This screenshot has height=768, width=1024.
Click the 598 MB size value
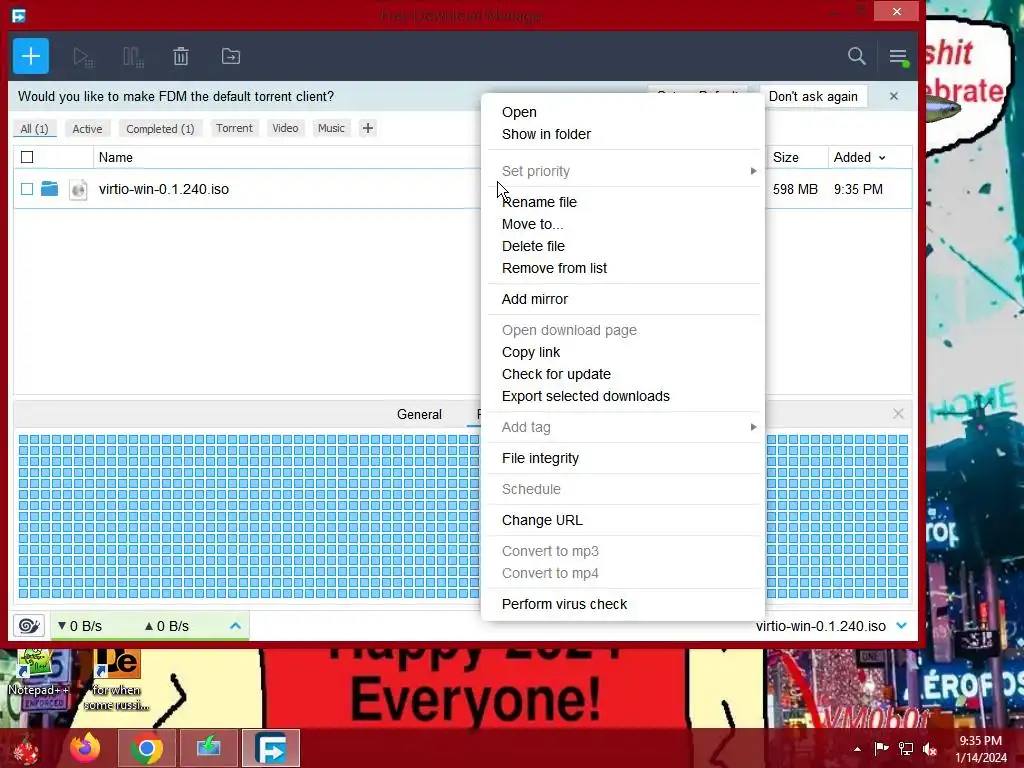click(x=795, y=189)
